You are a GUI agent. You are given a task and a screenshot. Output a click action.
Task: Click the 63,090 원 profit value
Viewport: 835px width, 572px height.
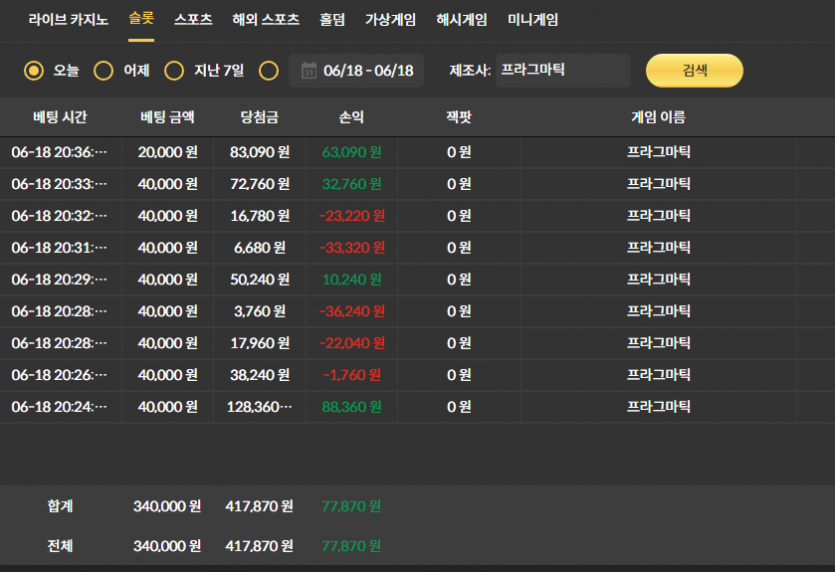351,152
